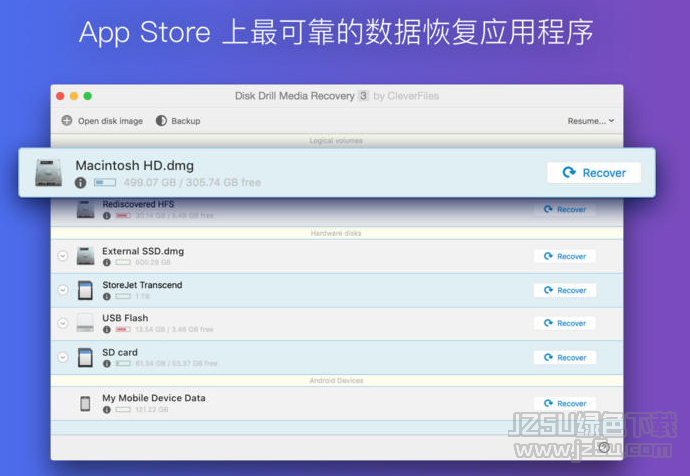This screenshot has width=690, height=476.
Task: Recover the Rediscovered HFS volume
Action: pyautogui.click(x=565, y=209)
